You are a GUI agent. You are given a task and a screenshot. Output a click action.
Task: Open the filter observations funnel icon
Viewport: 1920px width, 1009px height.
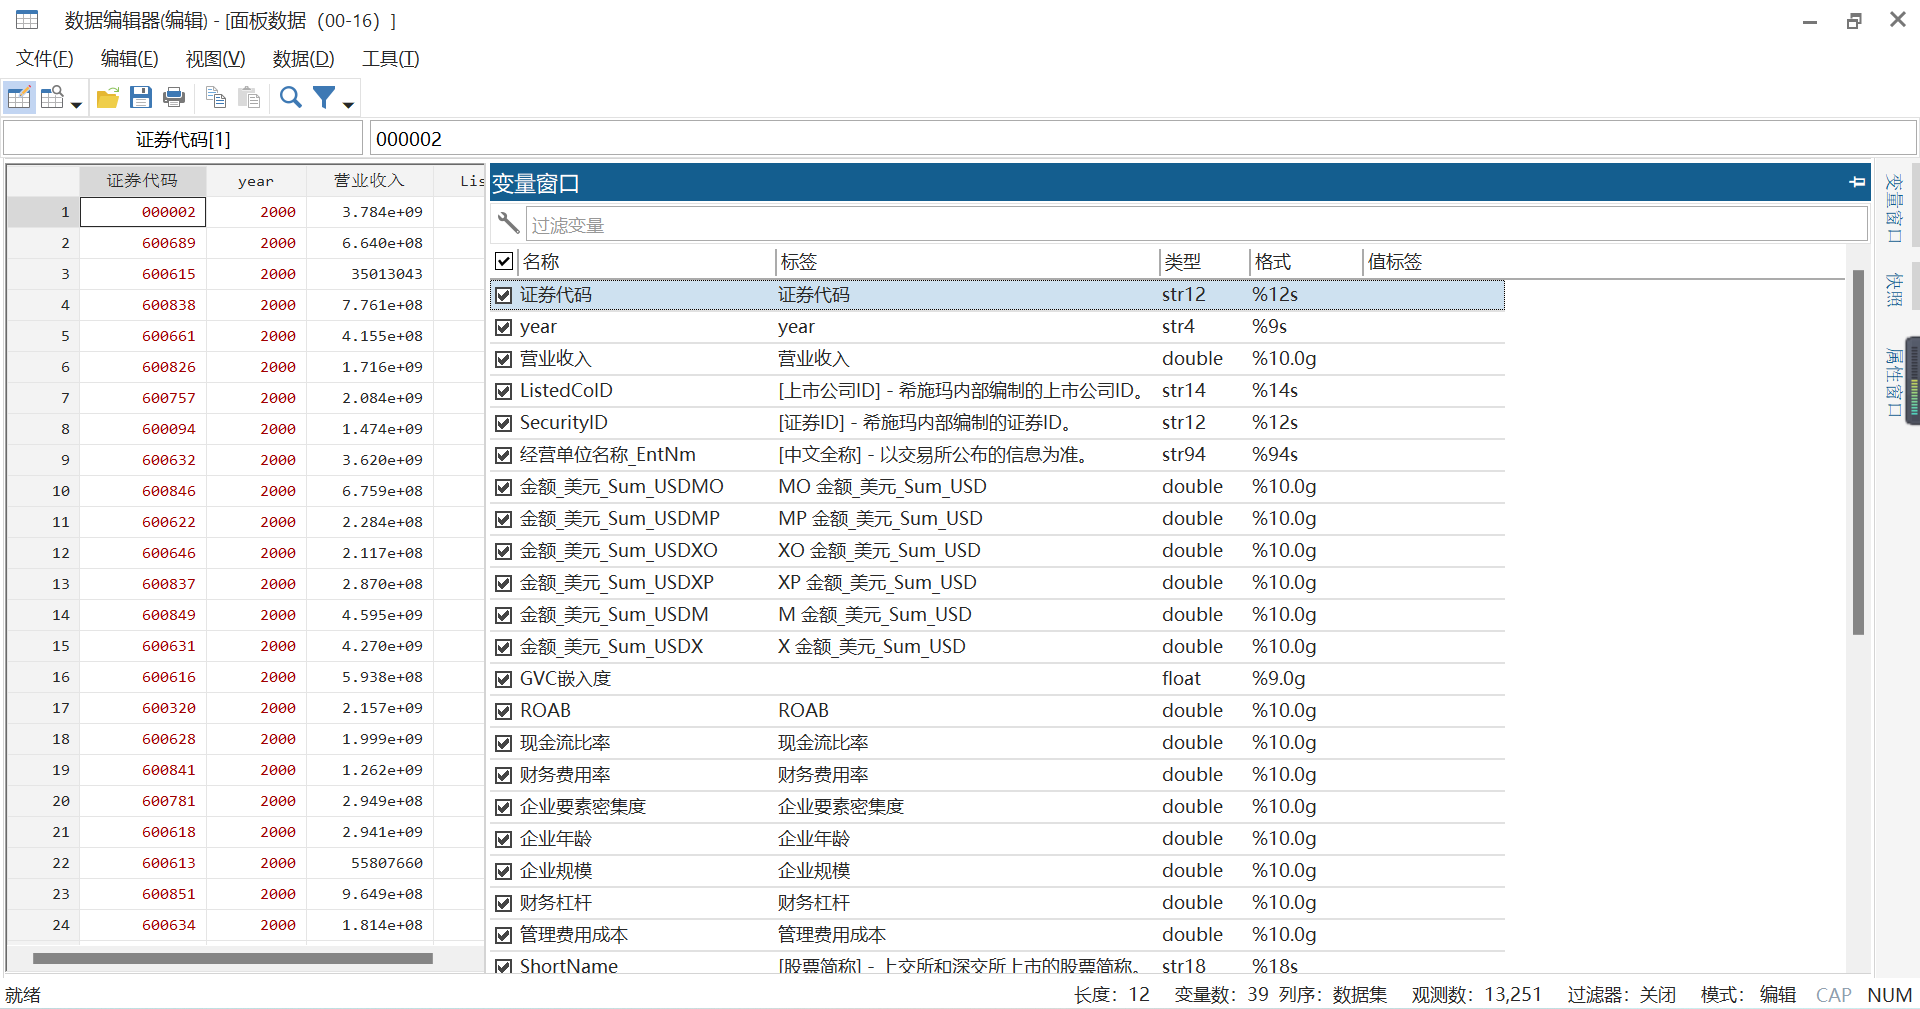(x=324, y=97)
